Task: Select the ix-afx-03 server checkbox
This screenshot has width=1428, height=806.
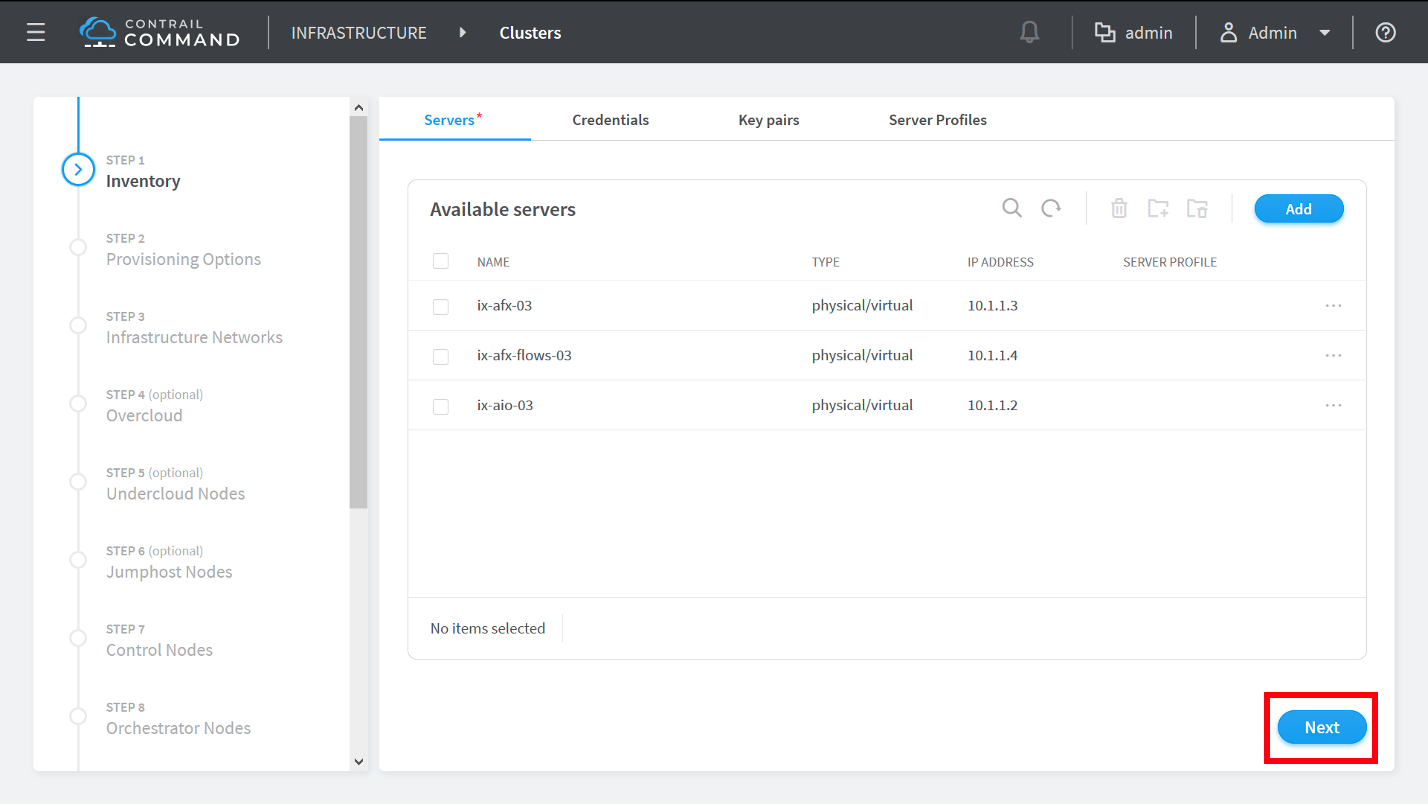Action: point(441,306)
